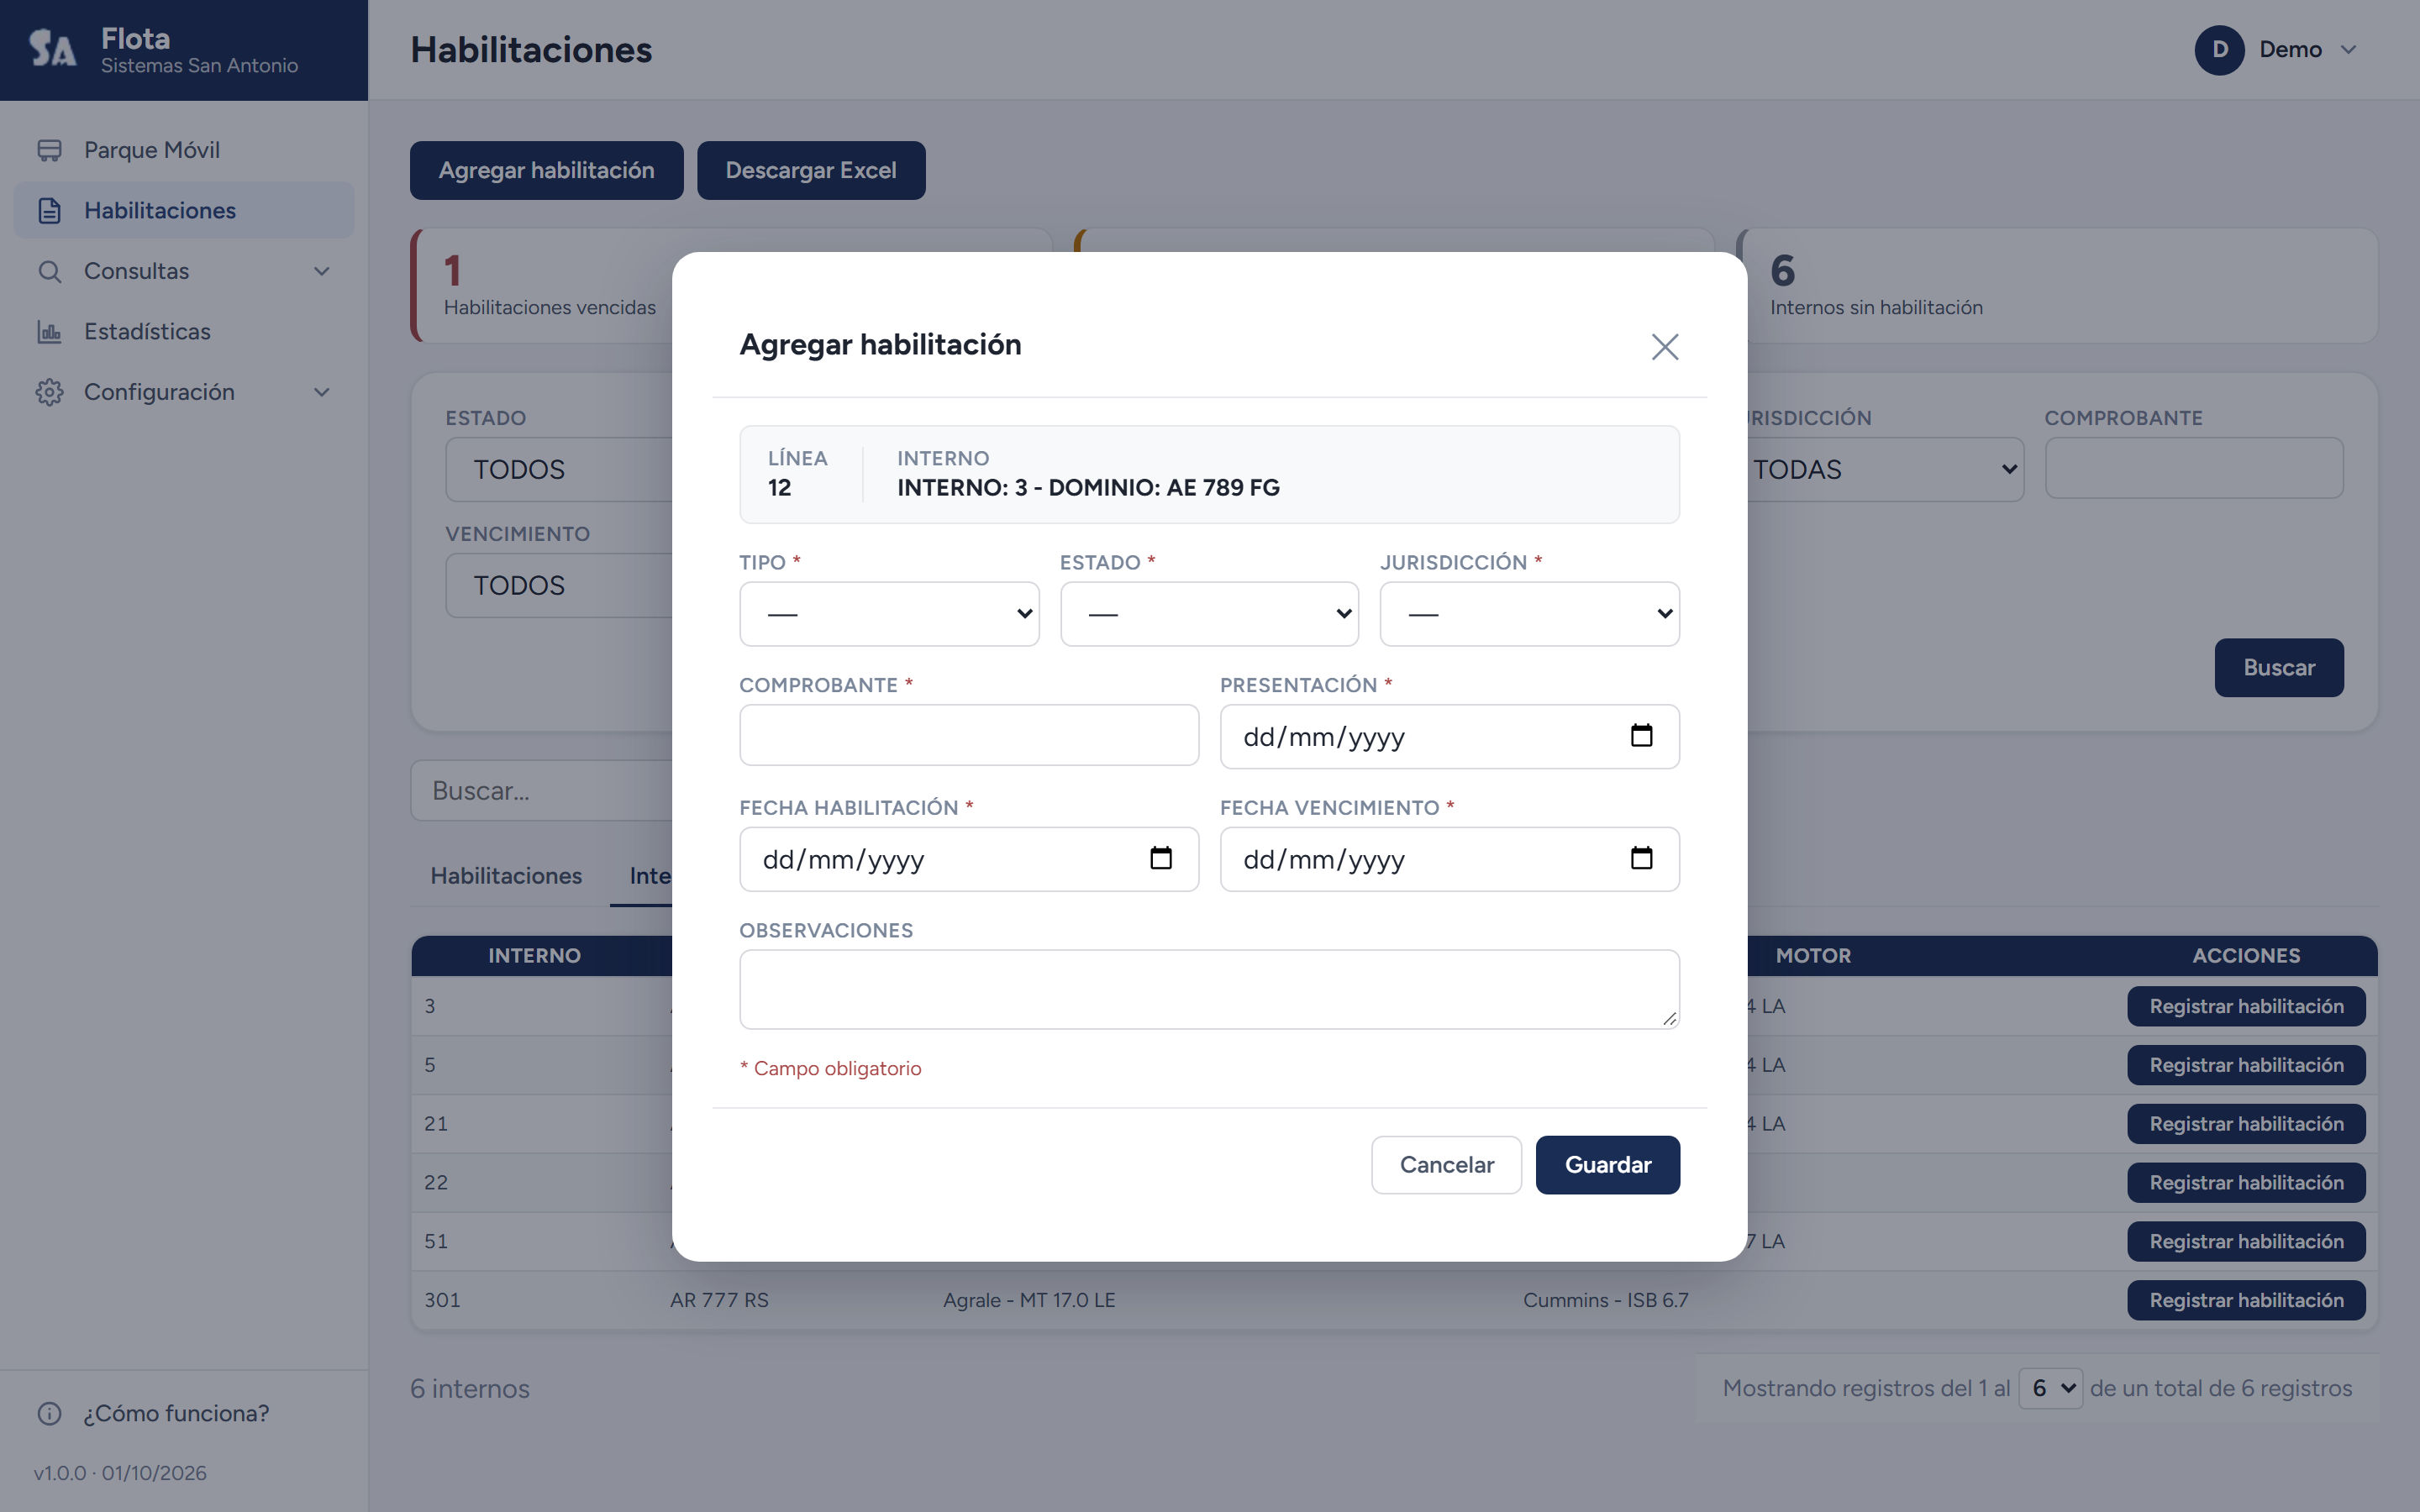This screenshot has width=2420, height=1512.
Task: Close the Agregar habilitación dialog with X
Action: 1664,347
